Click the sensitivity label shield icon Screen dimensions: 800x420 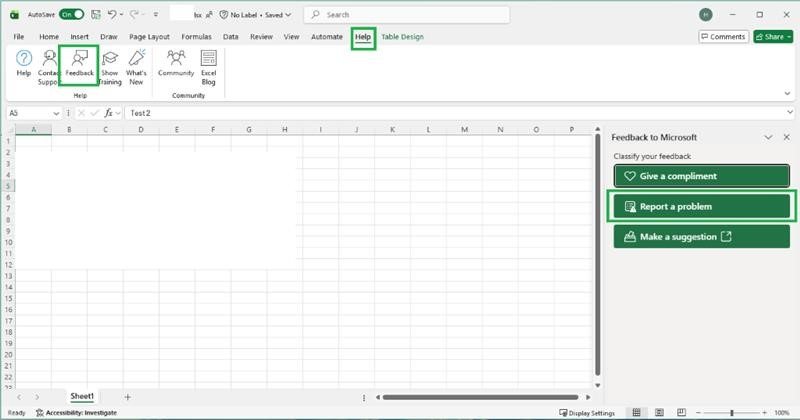point(223,15)
